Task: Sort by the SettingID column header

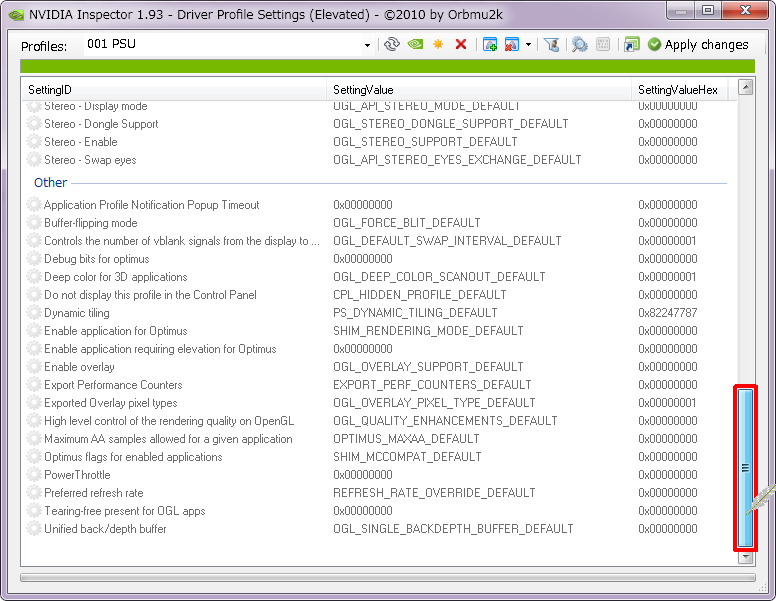Action: click(174, 90)
